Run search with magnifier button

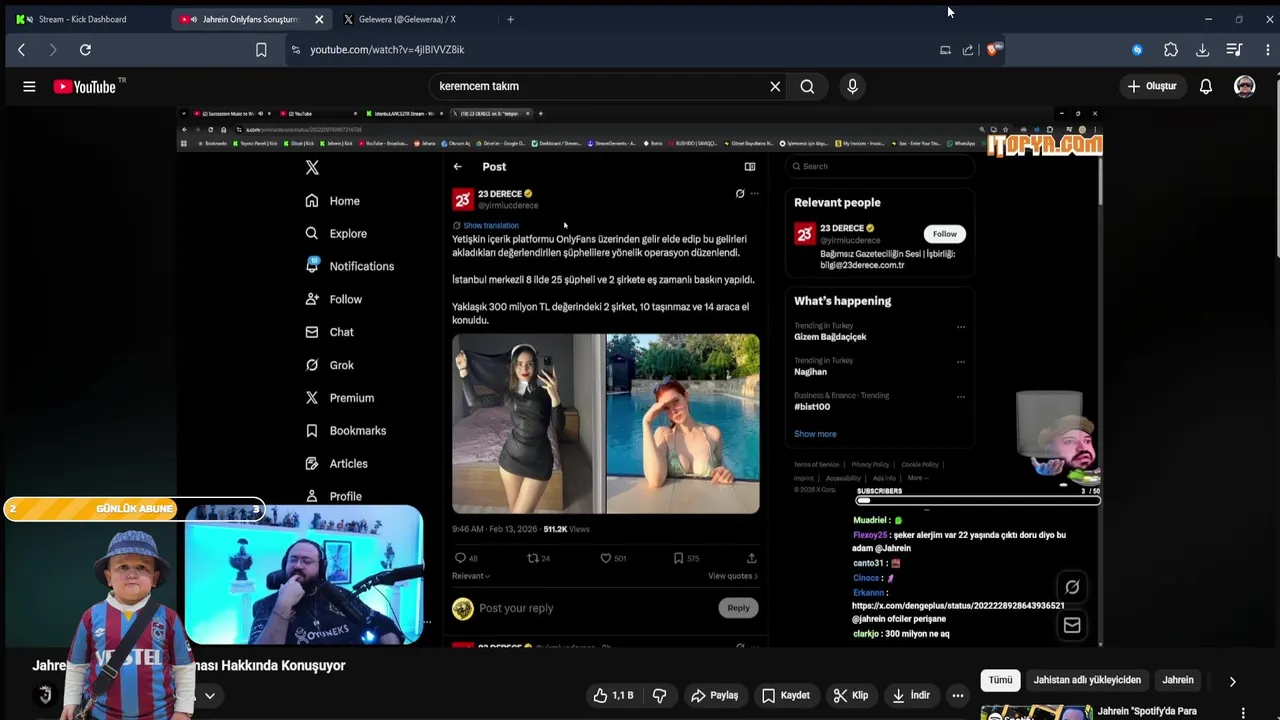(x=807, y=87)
